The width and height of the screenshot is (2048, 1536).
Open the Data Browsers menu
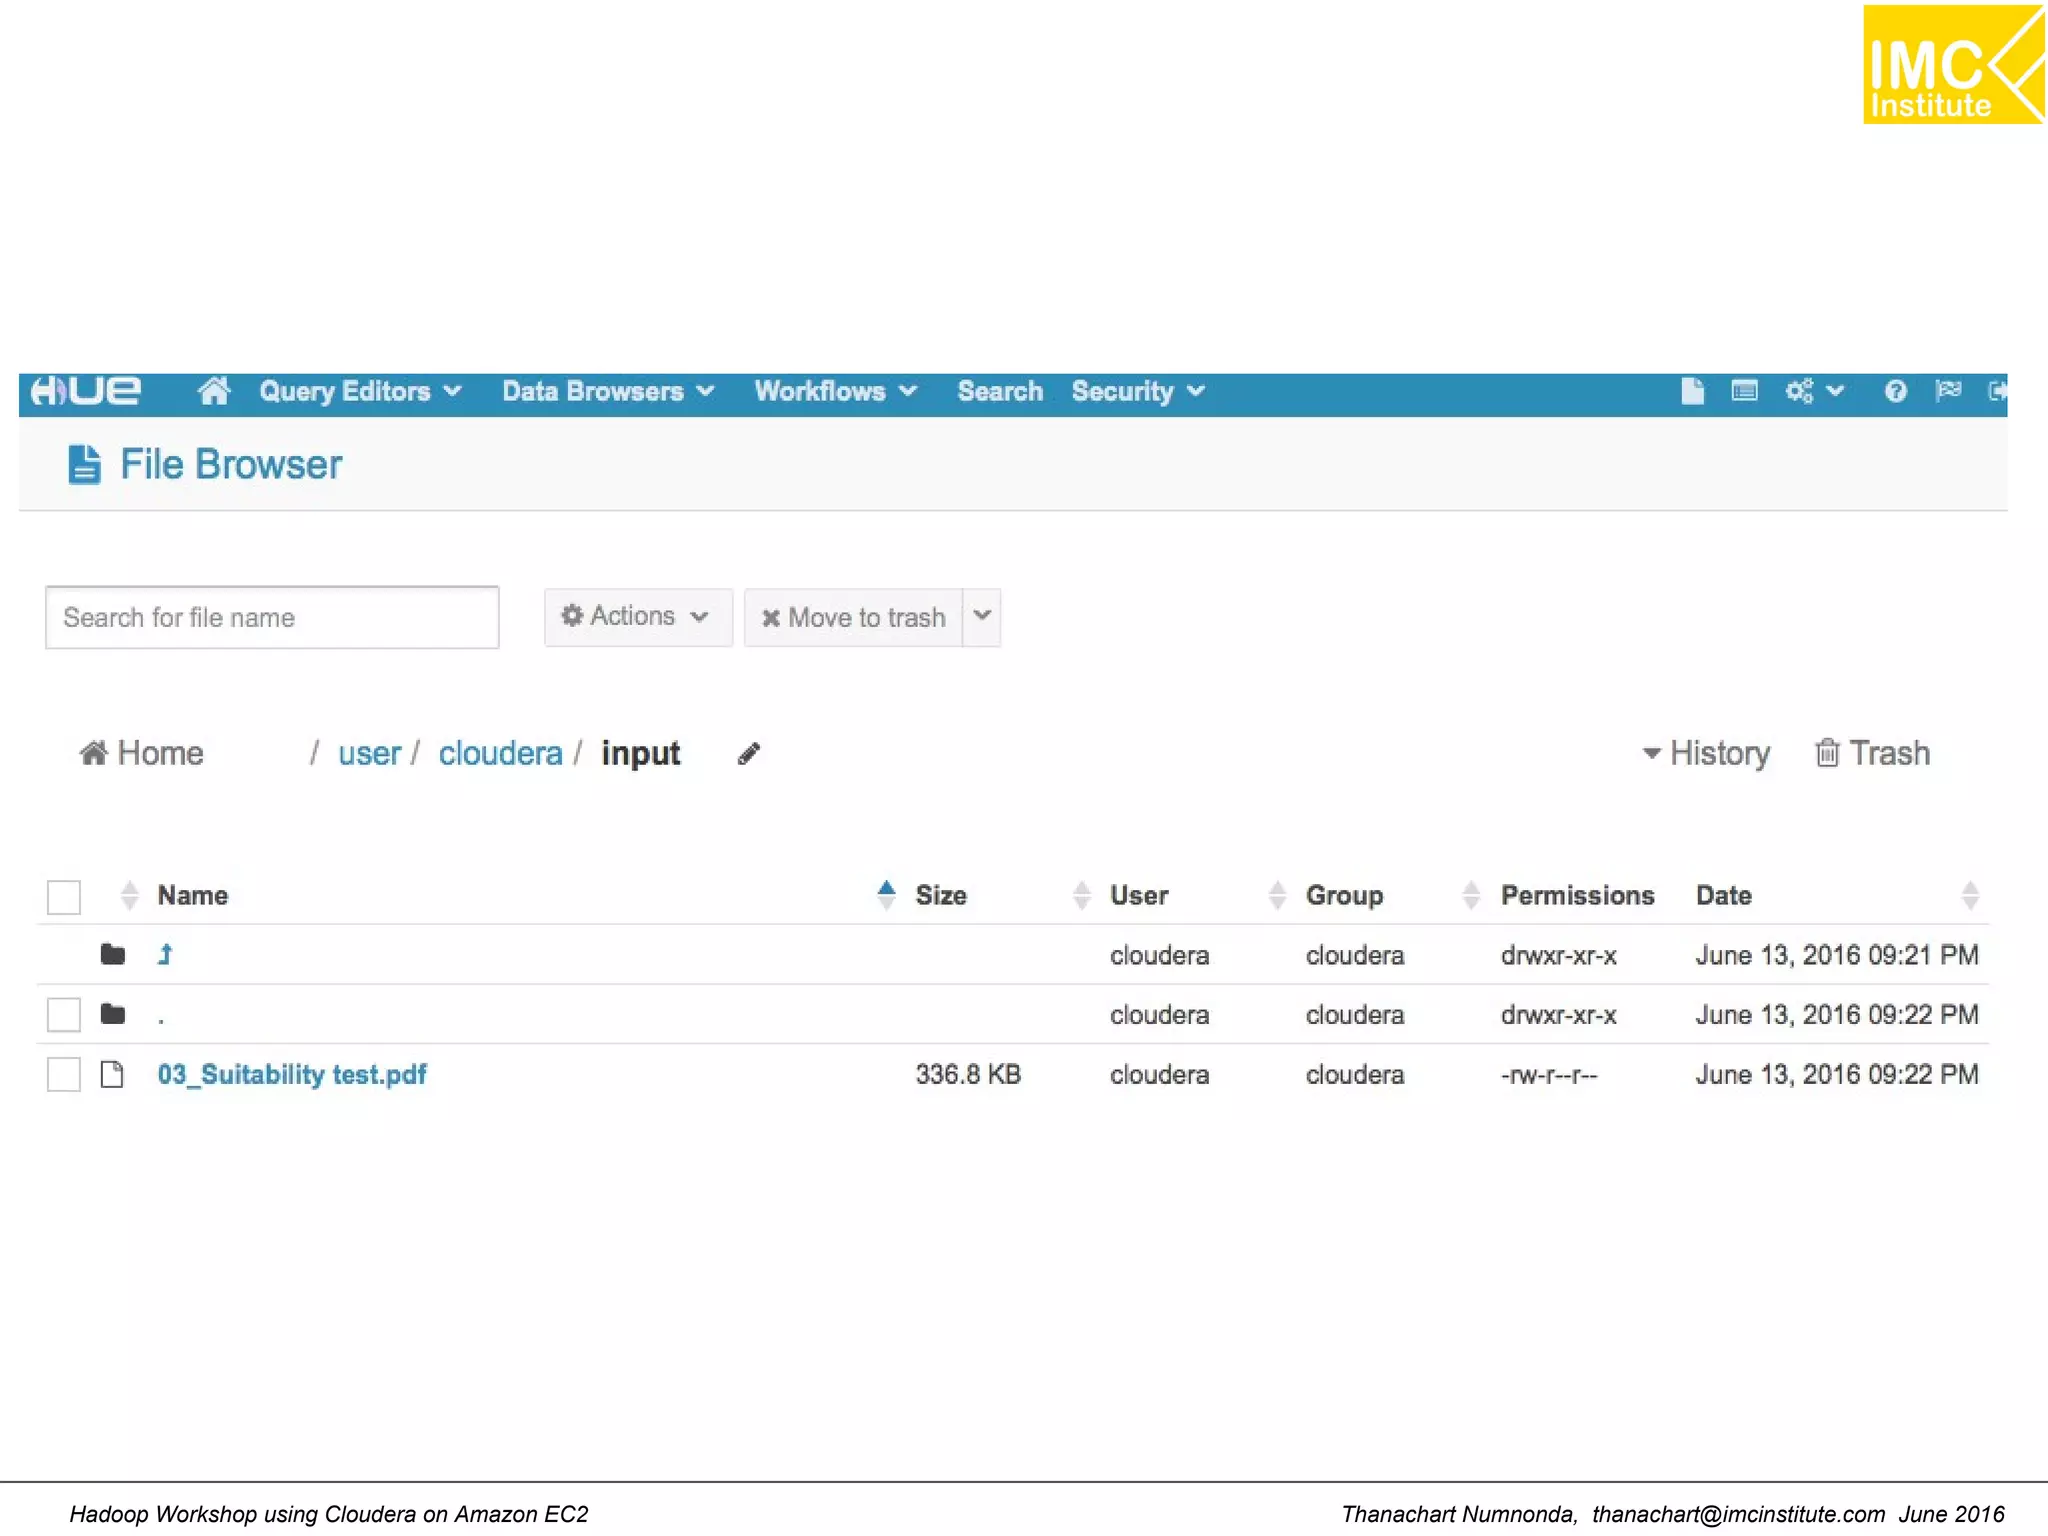[x=608, y=391]
